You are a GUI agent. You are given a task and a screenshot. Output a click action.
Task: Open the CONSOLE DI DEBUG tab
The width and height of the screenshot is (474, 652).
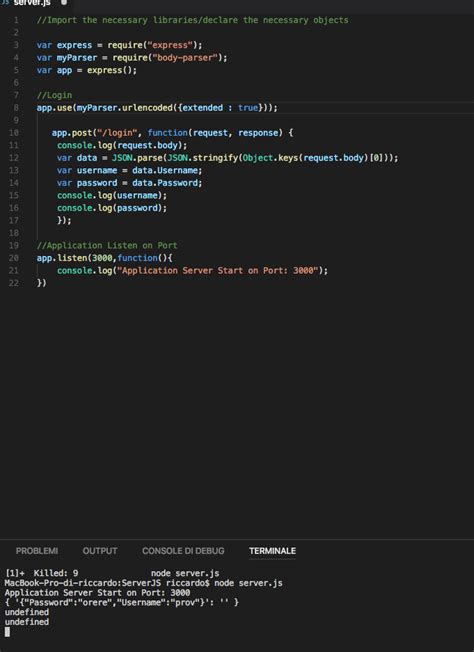[183, 551]
